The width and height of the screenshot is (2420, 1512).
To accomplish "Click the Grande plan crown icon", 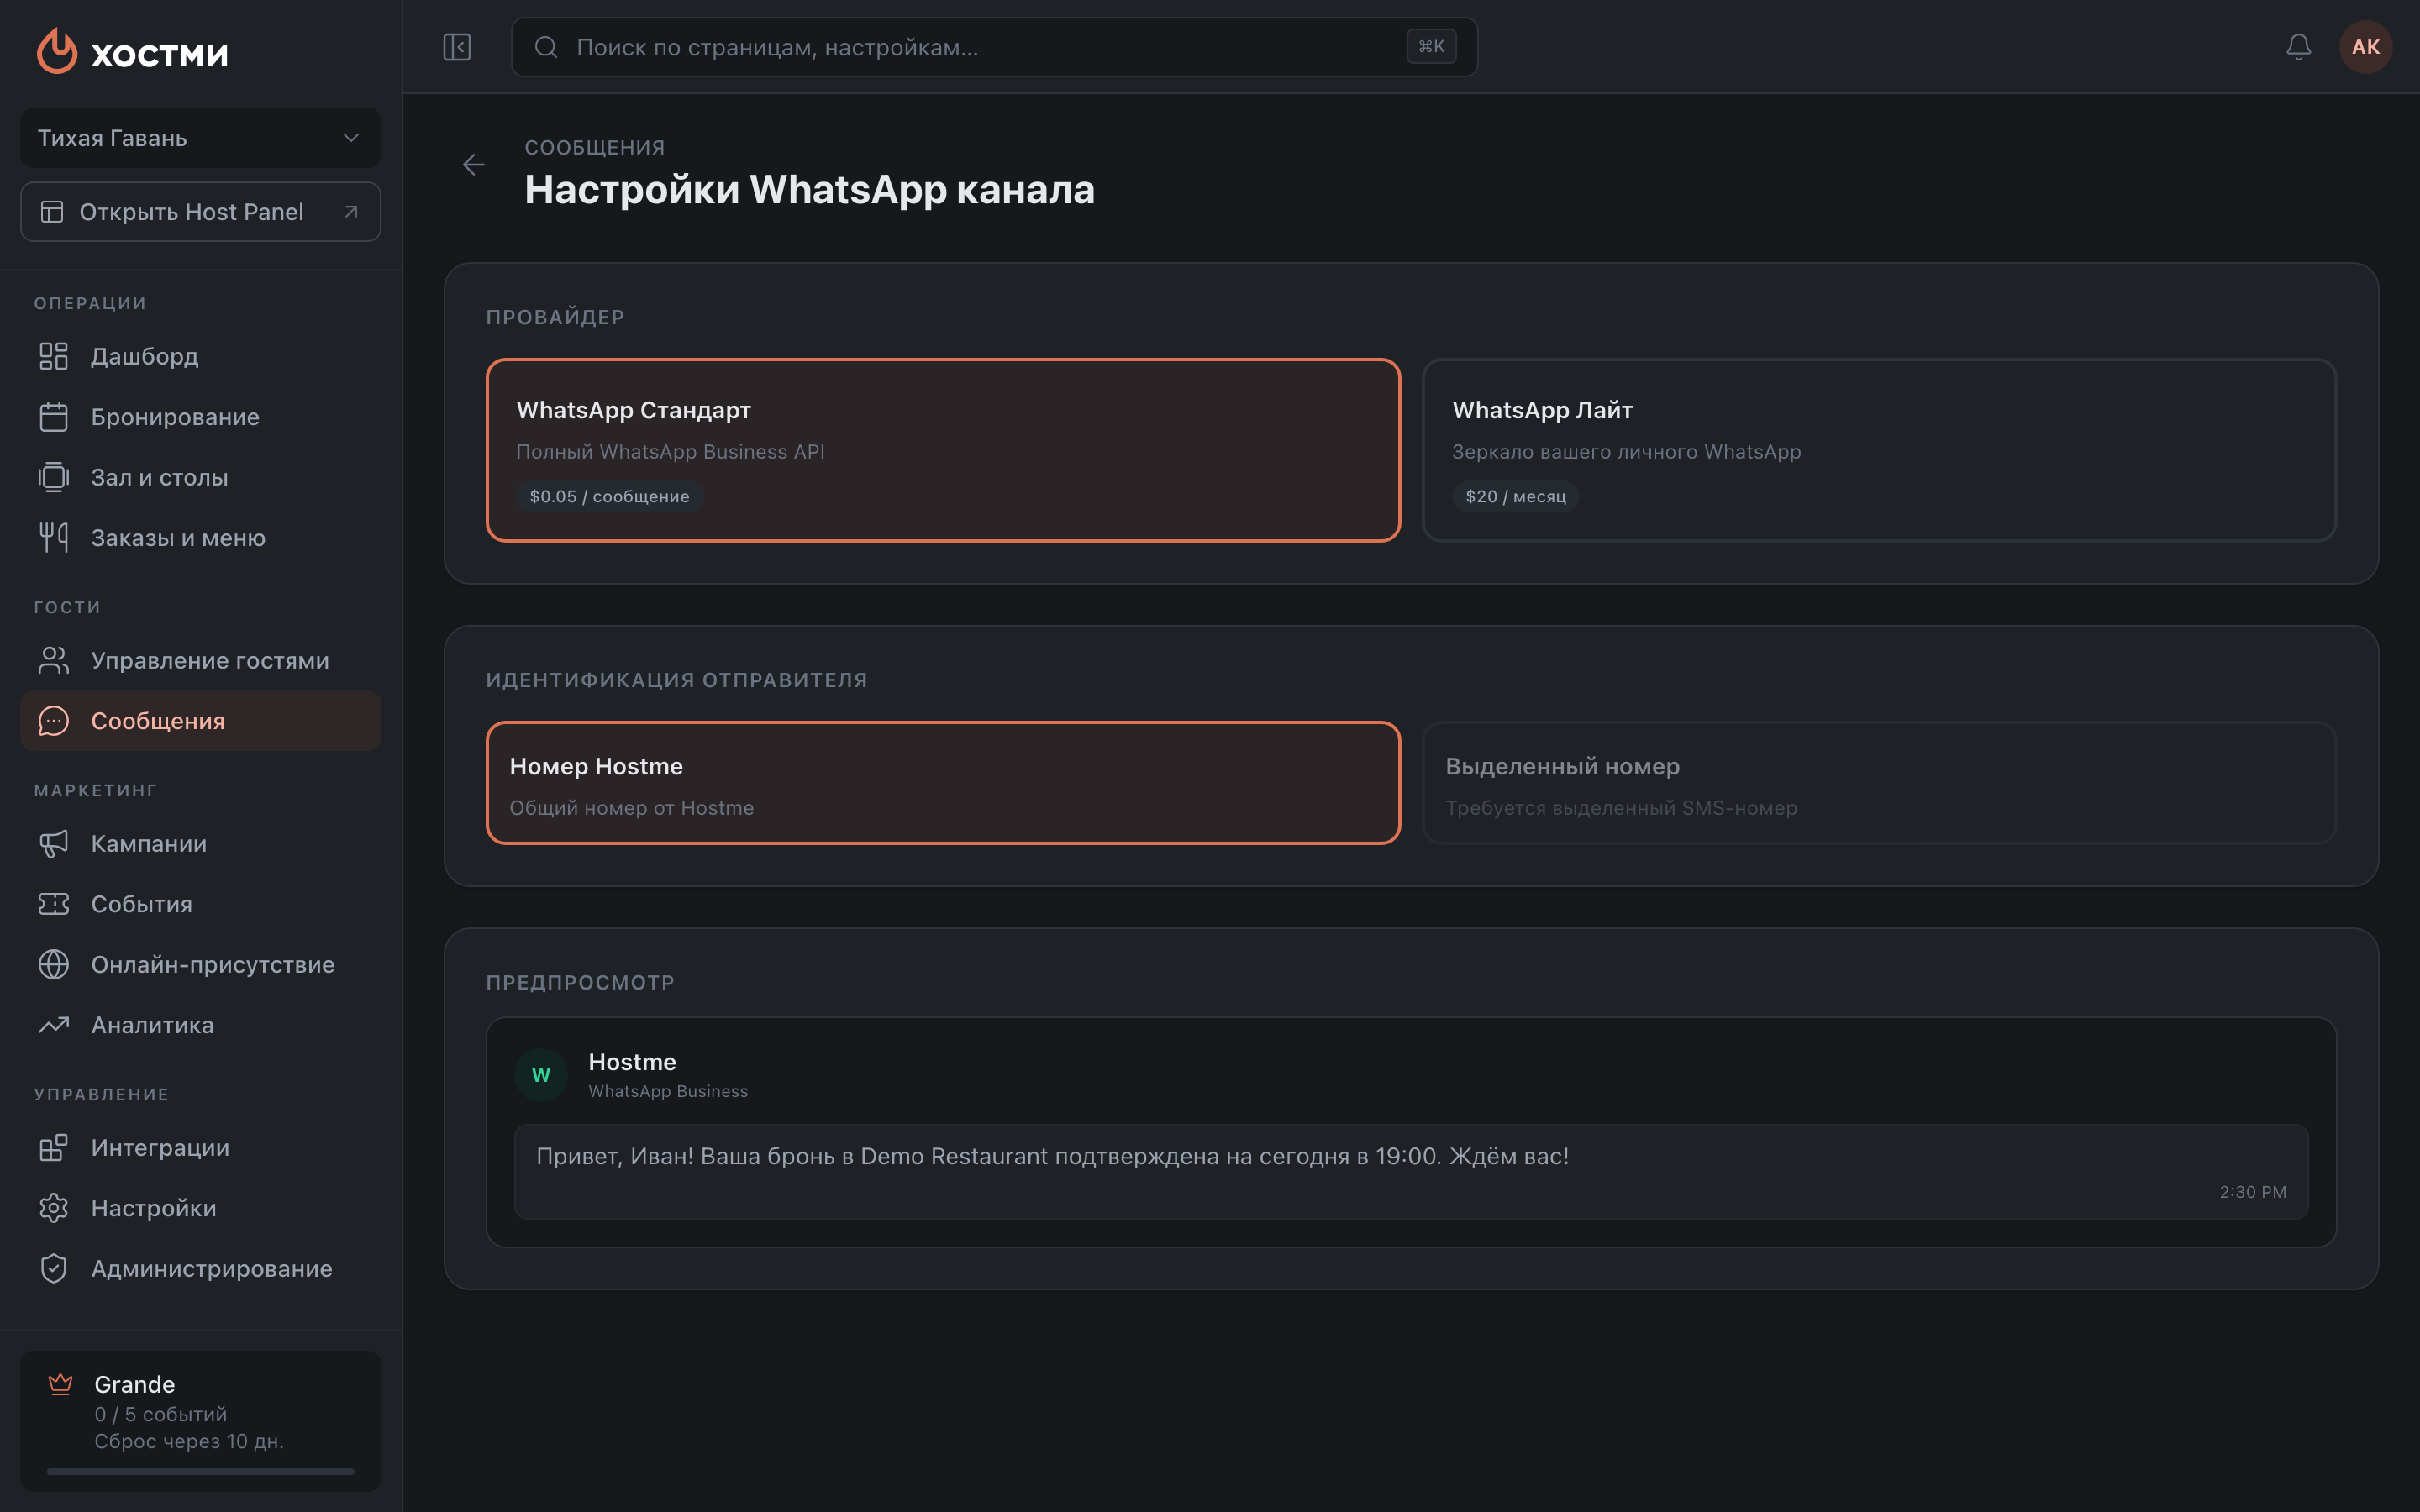I will [61, 1384].
